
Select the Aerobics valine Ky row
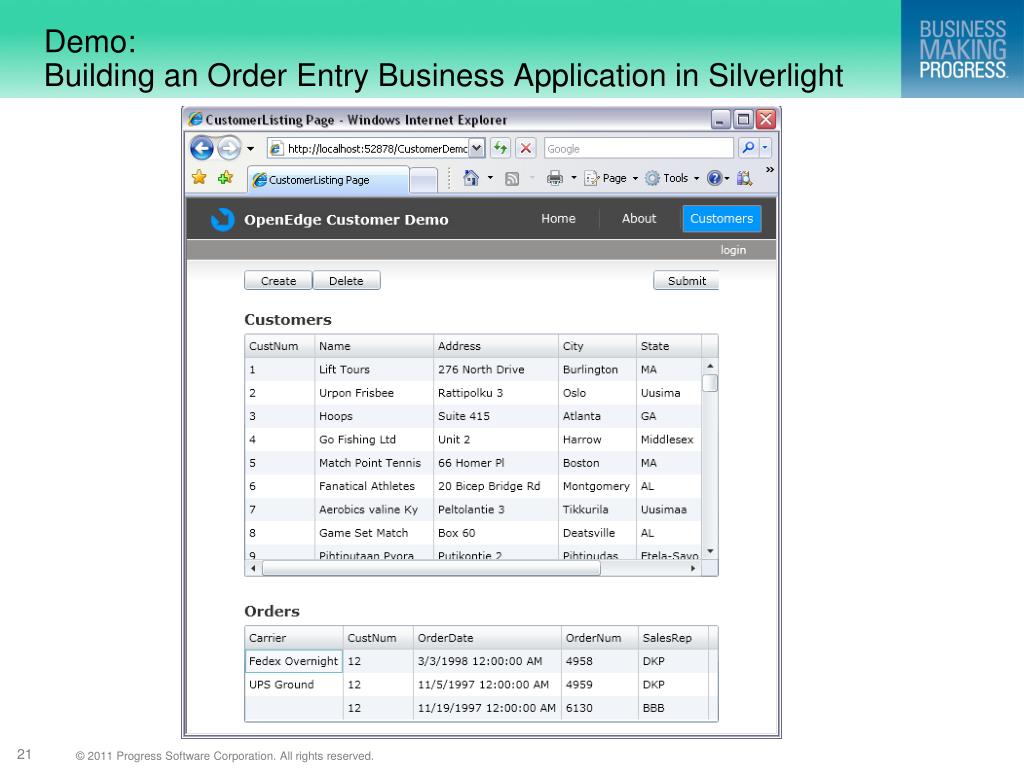click(473, 509)
